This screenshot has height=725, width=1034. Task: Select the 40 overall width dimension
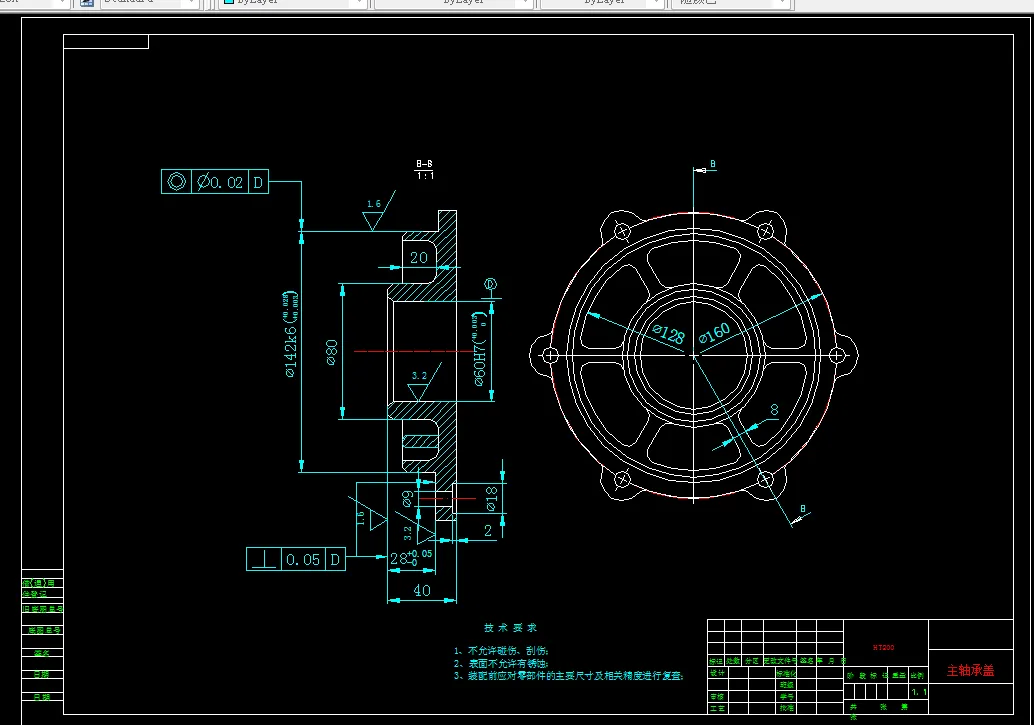(x=422, y=590)
